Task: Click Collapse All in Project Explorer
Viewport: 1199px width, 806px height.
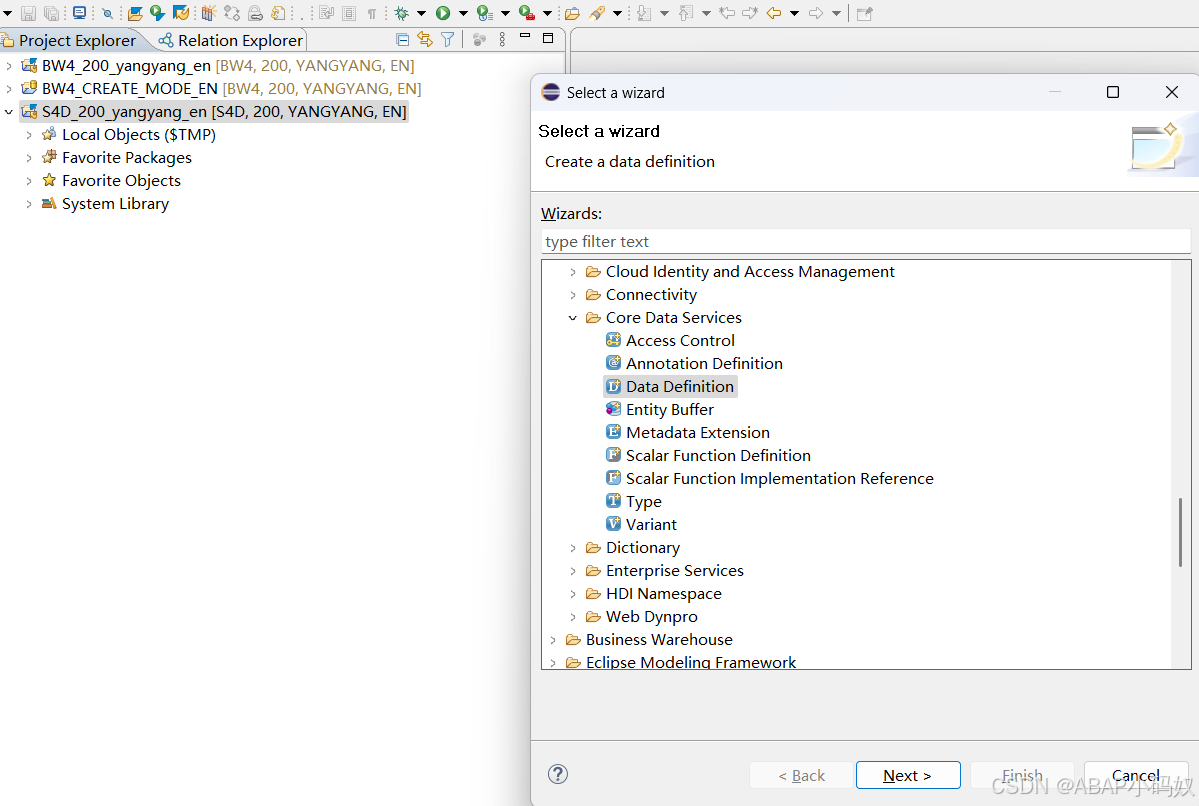Action: [x=402, y=39]
